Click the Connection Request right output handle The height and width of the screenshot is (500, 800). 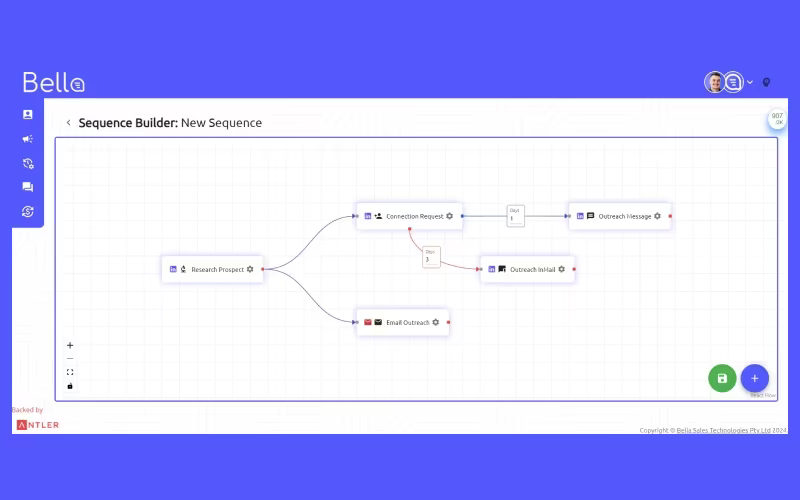pos(462,216)
